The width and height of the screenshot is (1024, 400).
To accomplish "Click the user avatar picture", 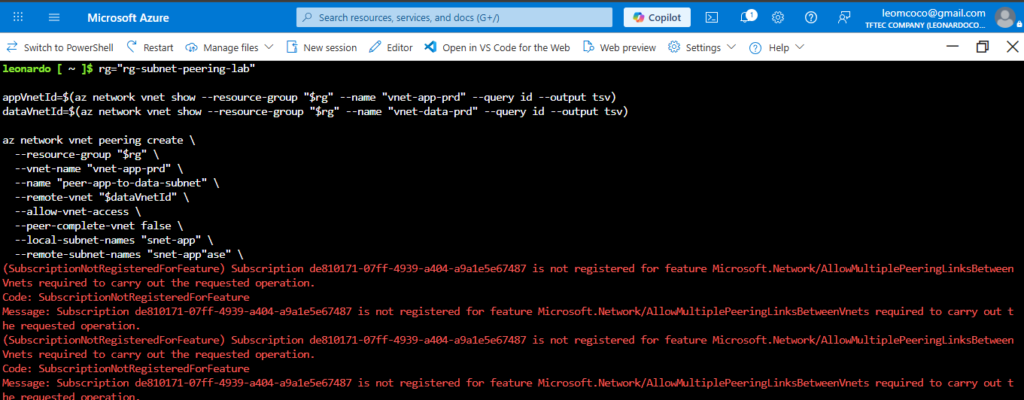I will 1005,18.
